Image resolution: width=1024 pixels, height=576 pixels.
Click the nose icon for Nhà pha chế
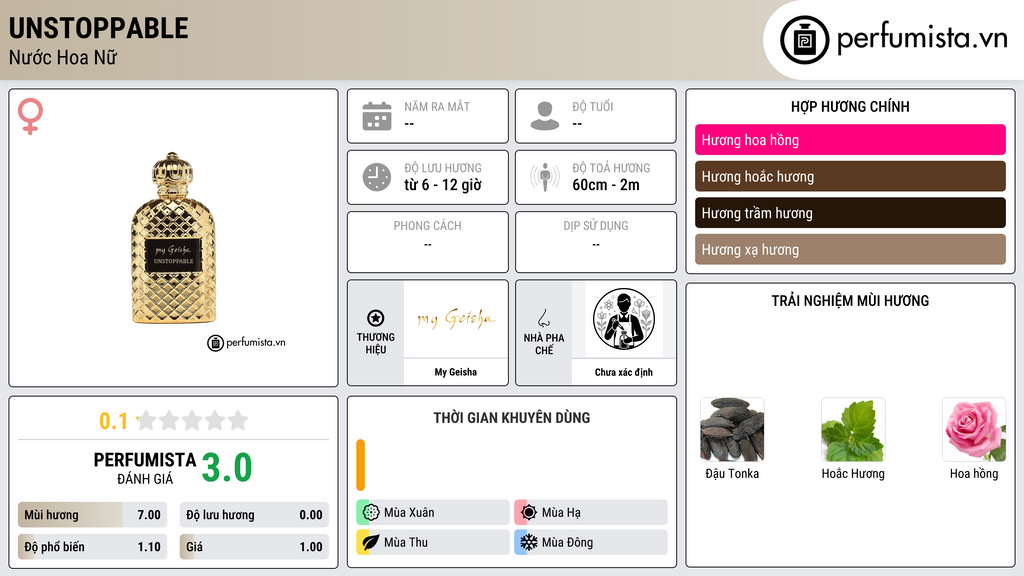(543, 318)
